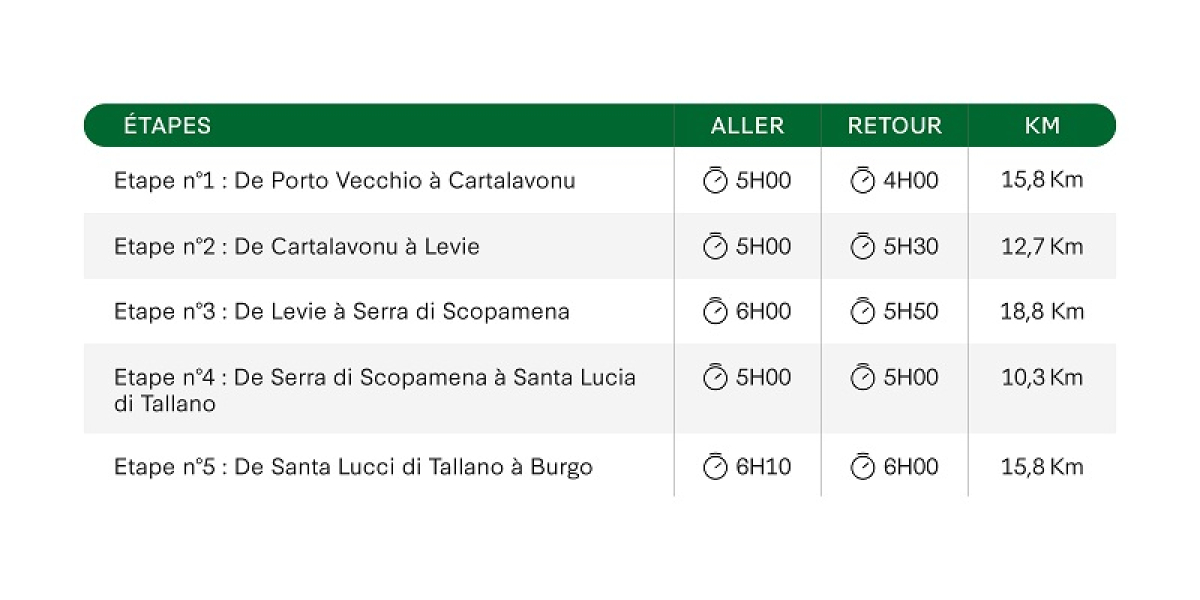Click the stopwatch icon beside 5H50 Retour
Viewport: 1200px width, 600px height.
point(862,311)
